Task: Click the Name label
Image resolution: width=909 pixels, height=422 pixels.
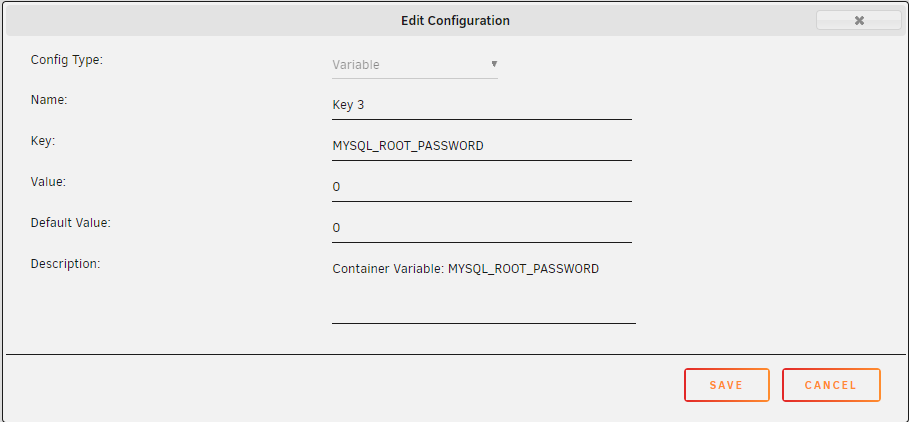Action: click(49, 100)
